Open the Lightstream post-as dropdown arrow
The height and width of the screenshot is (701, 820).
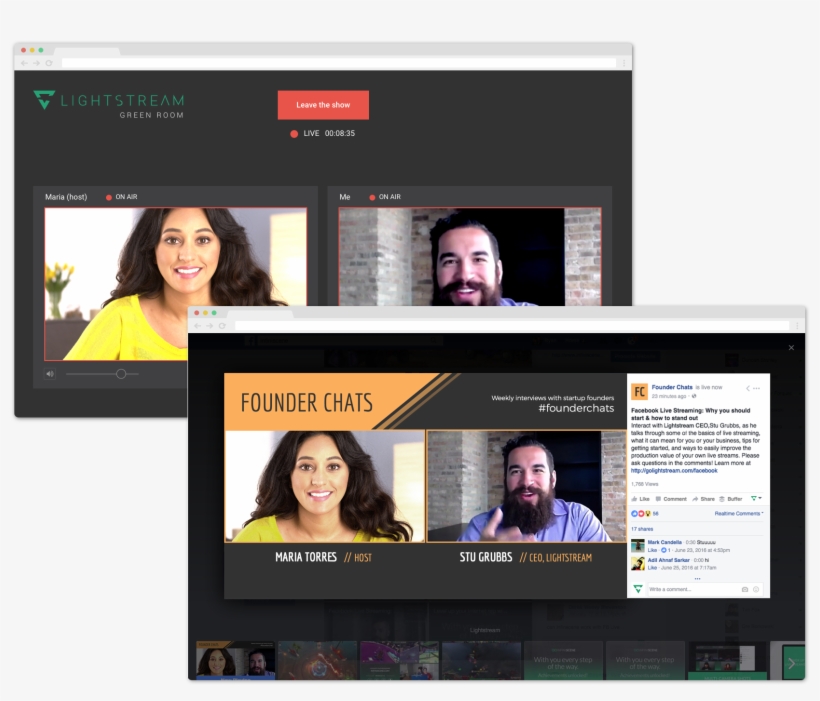[756, 499]
